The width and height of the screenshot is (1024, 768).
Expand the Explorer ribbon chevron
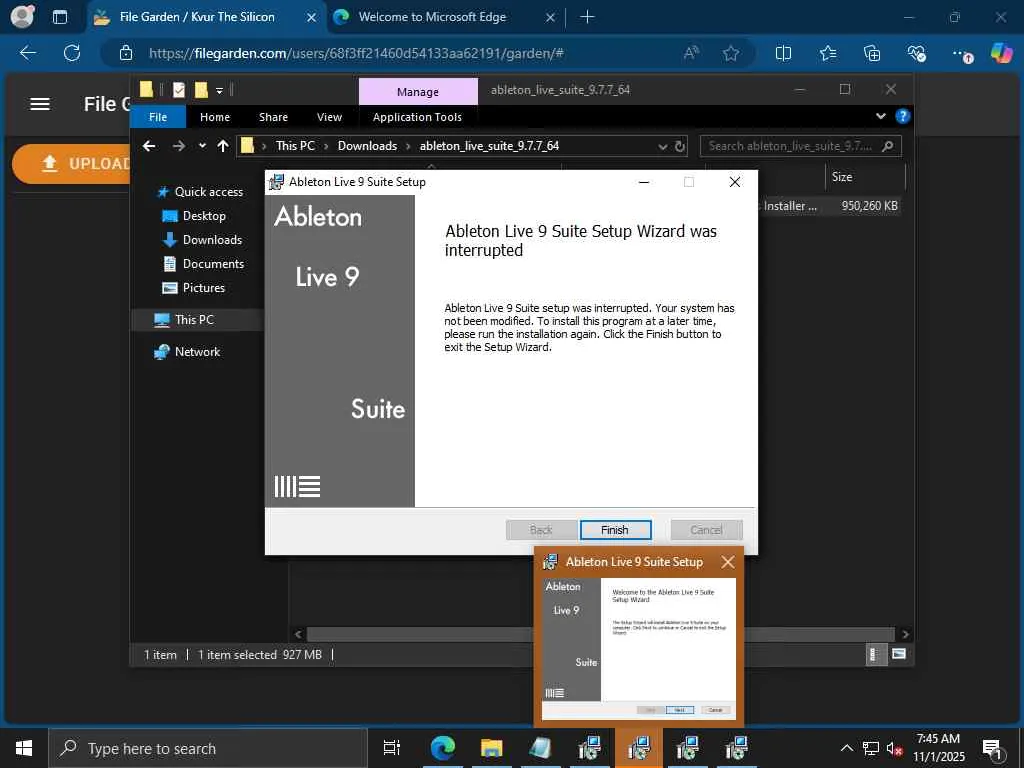click(881, 116)
